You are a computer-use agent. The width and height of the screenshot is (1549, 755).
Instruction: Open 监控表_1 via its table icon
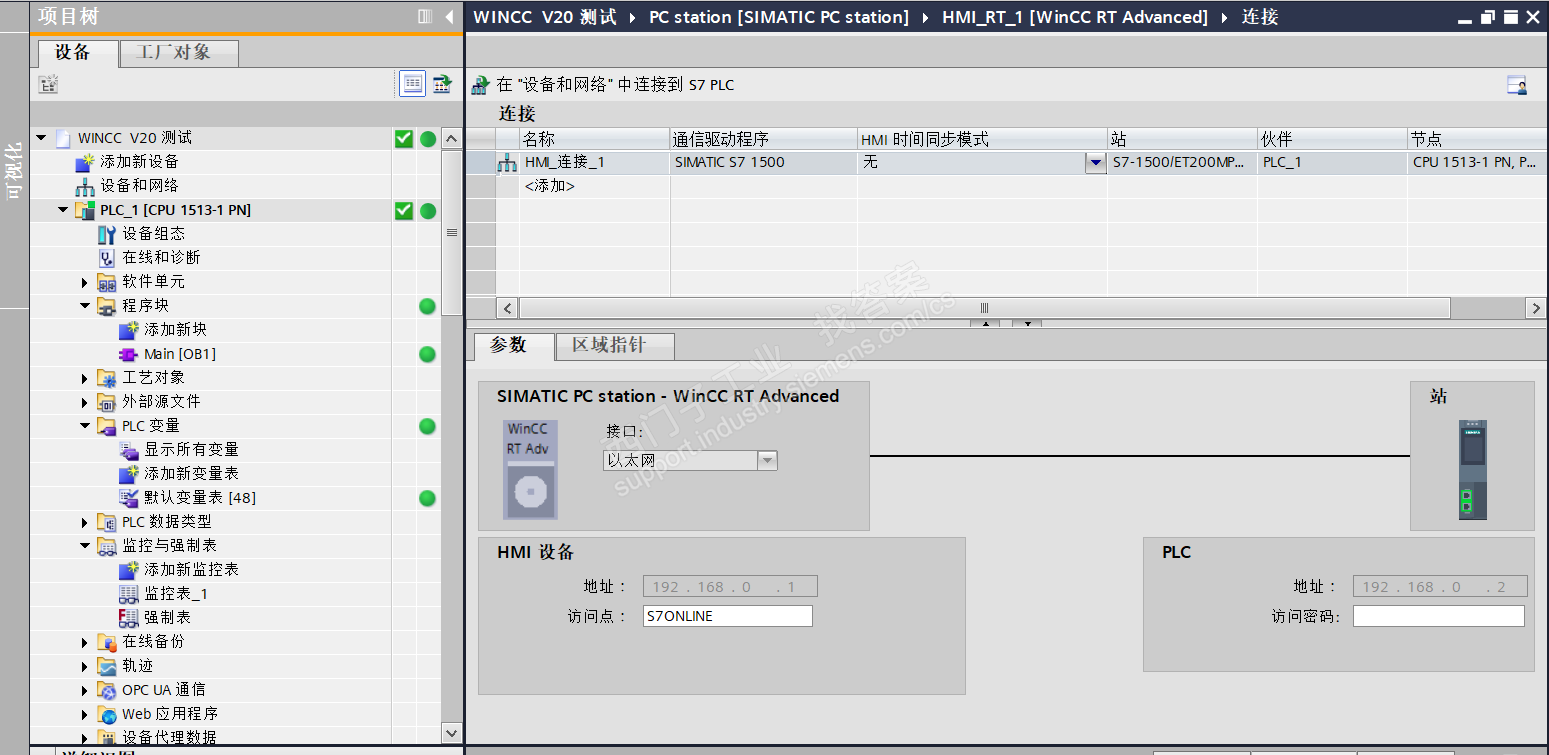(129, 594)
